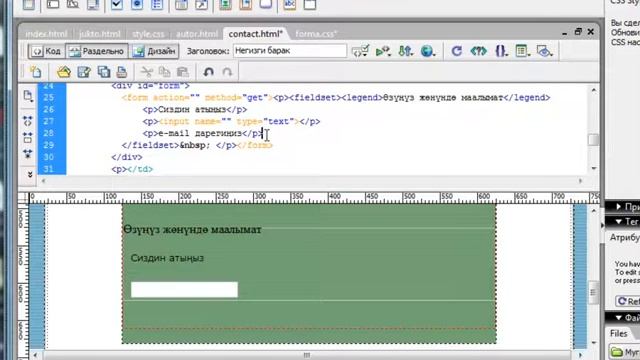The height and width of the screenshot is (360, 640).
Task: Switch to the jukto.html tab
Action: (100, 34)
